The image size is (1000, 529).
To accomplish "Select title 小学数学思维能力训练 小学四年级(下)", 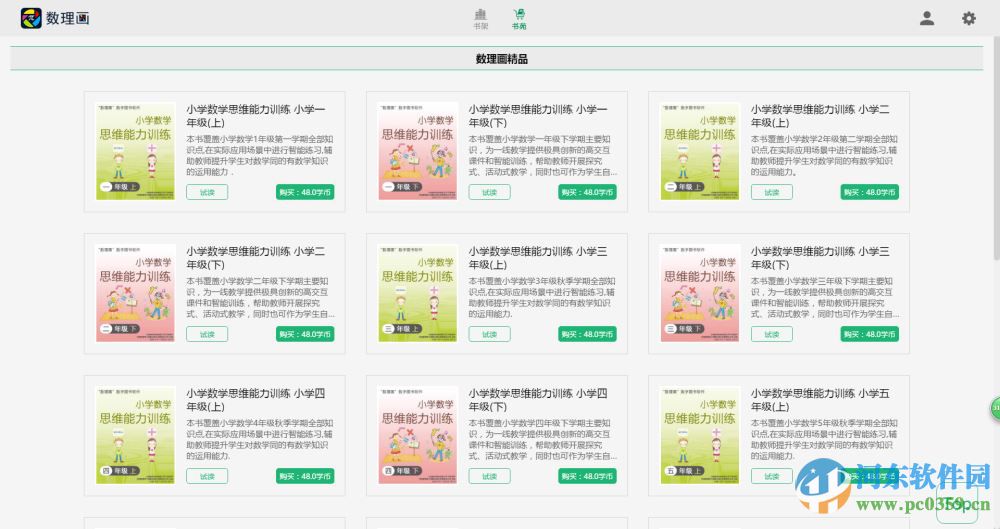I will (538, 400).
